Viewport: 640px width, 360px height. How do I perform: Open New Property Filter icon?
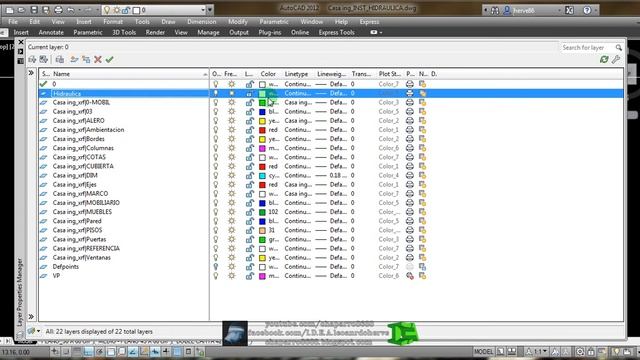pyautogui.click(x=32, y=60)
